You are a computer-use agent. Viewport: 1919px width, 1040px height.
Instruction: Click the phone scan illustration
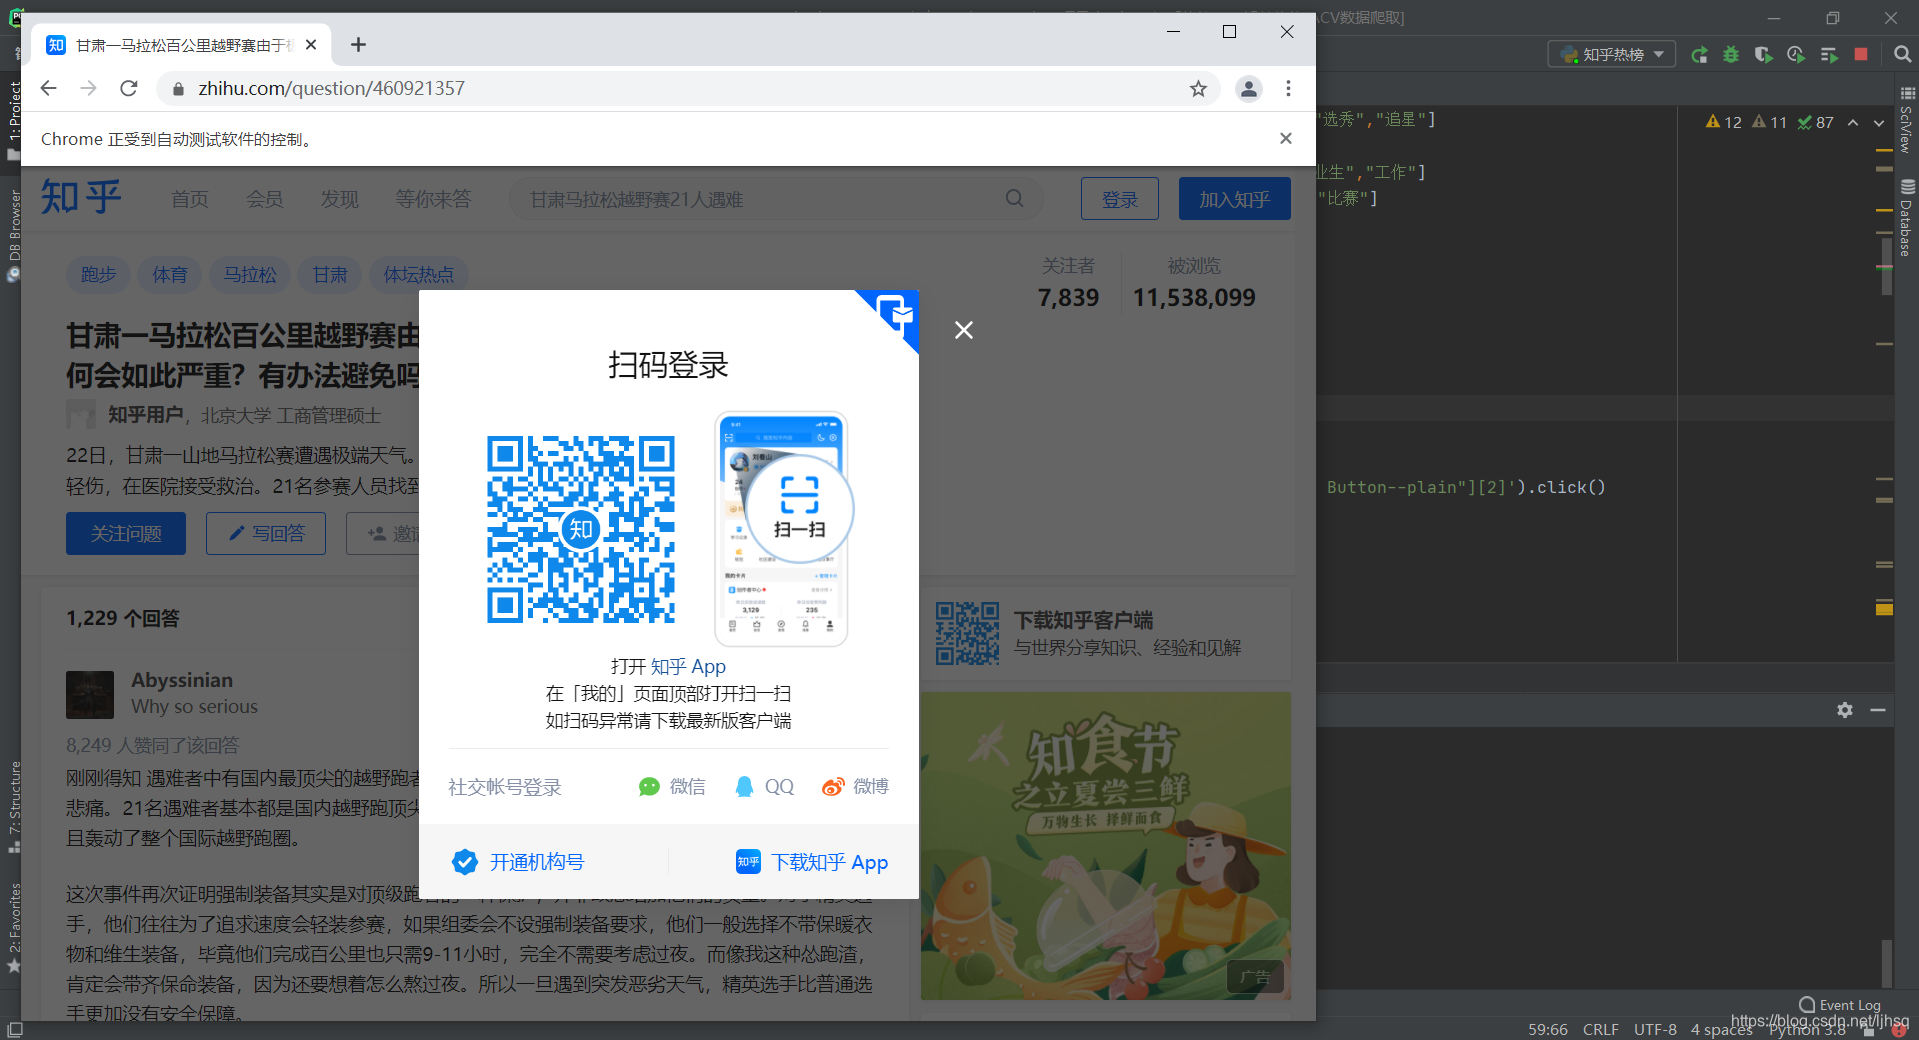click(x=782, y=529)
